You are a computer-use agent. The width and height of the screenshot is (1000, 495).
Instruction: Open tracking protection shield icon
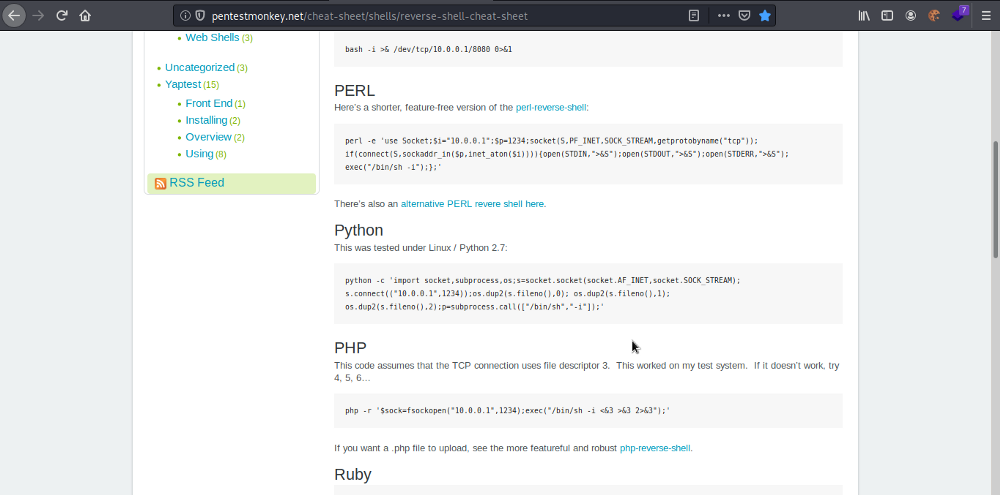pos(200,16)
